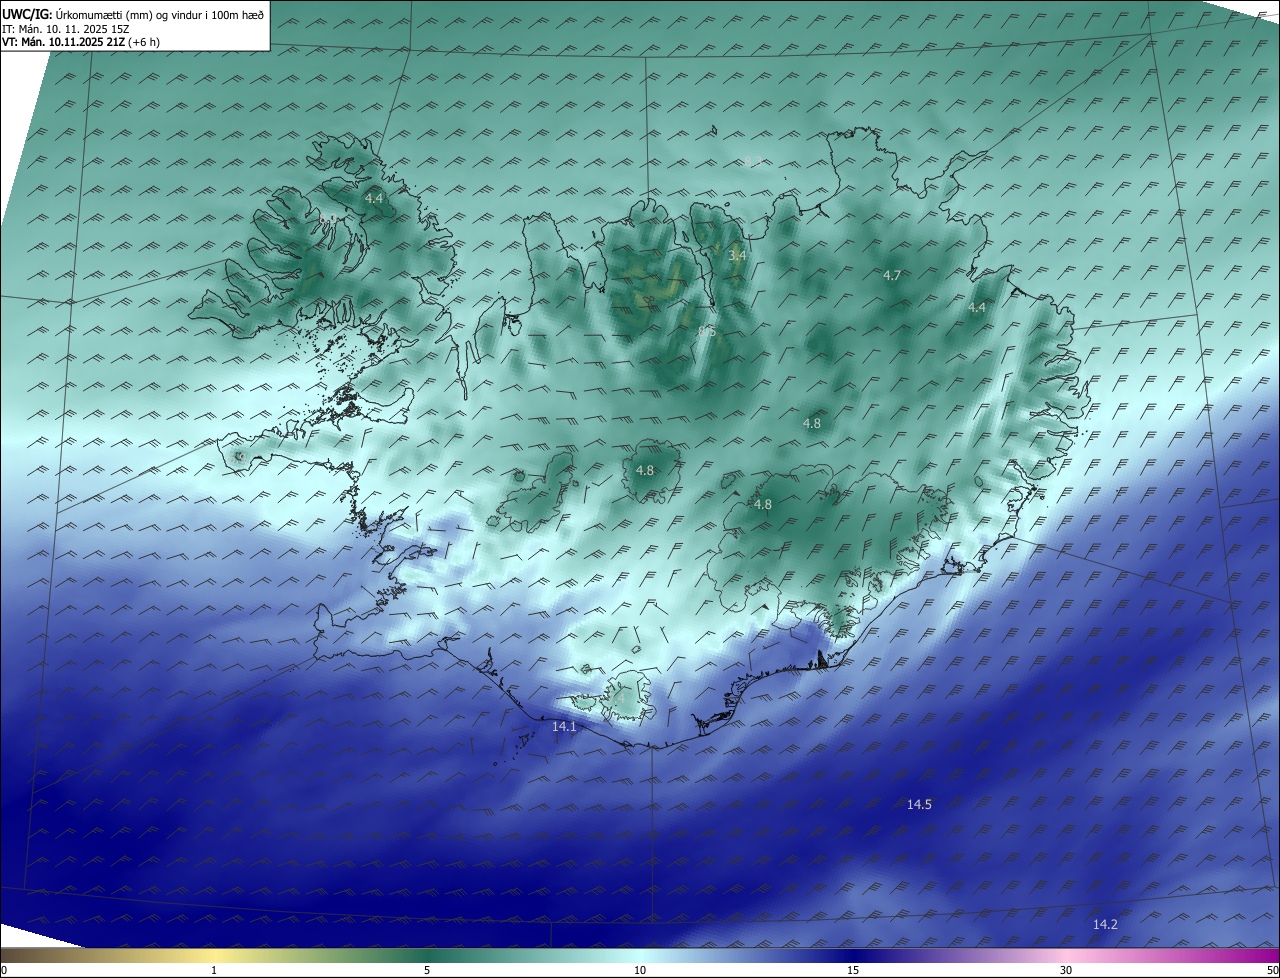1280x978 pixels.
Task: Click the '50' tick label on the color scale
Action: click(1272, 970)
